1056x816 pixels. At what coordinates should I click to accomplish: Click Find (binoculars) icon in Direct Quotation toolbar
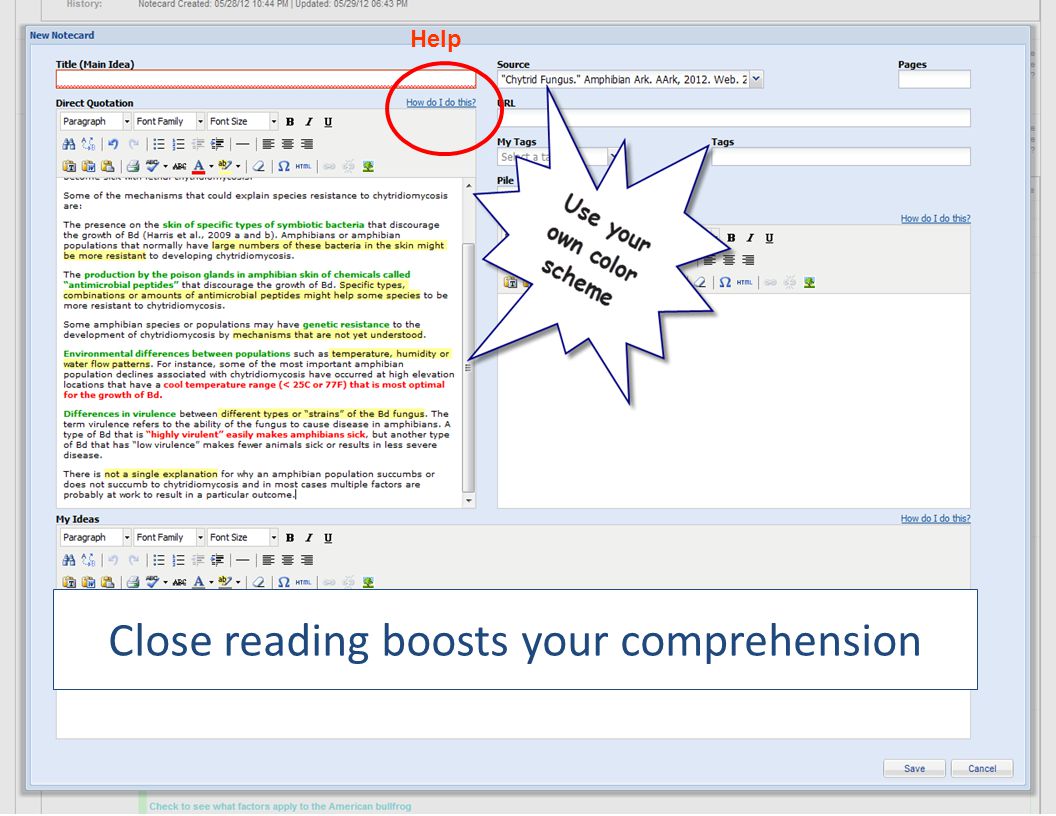coord(69,144)
